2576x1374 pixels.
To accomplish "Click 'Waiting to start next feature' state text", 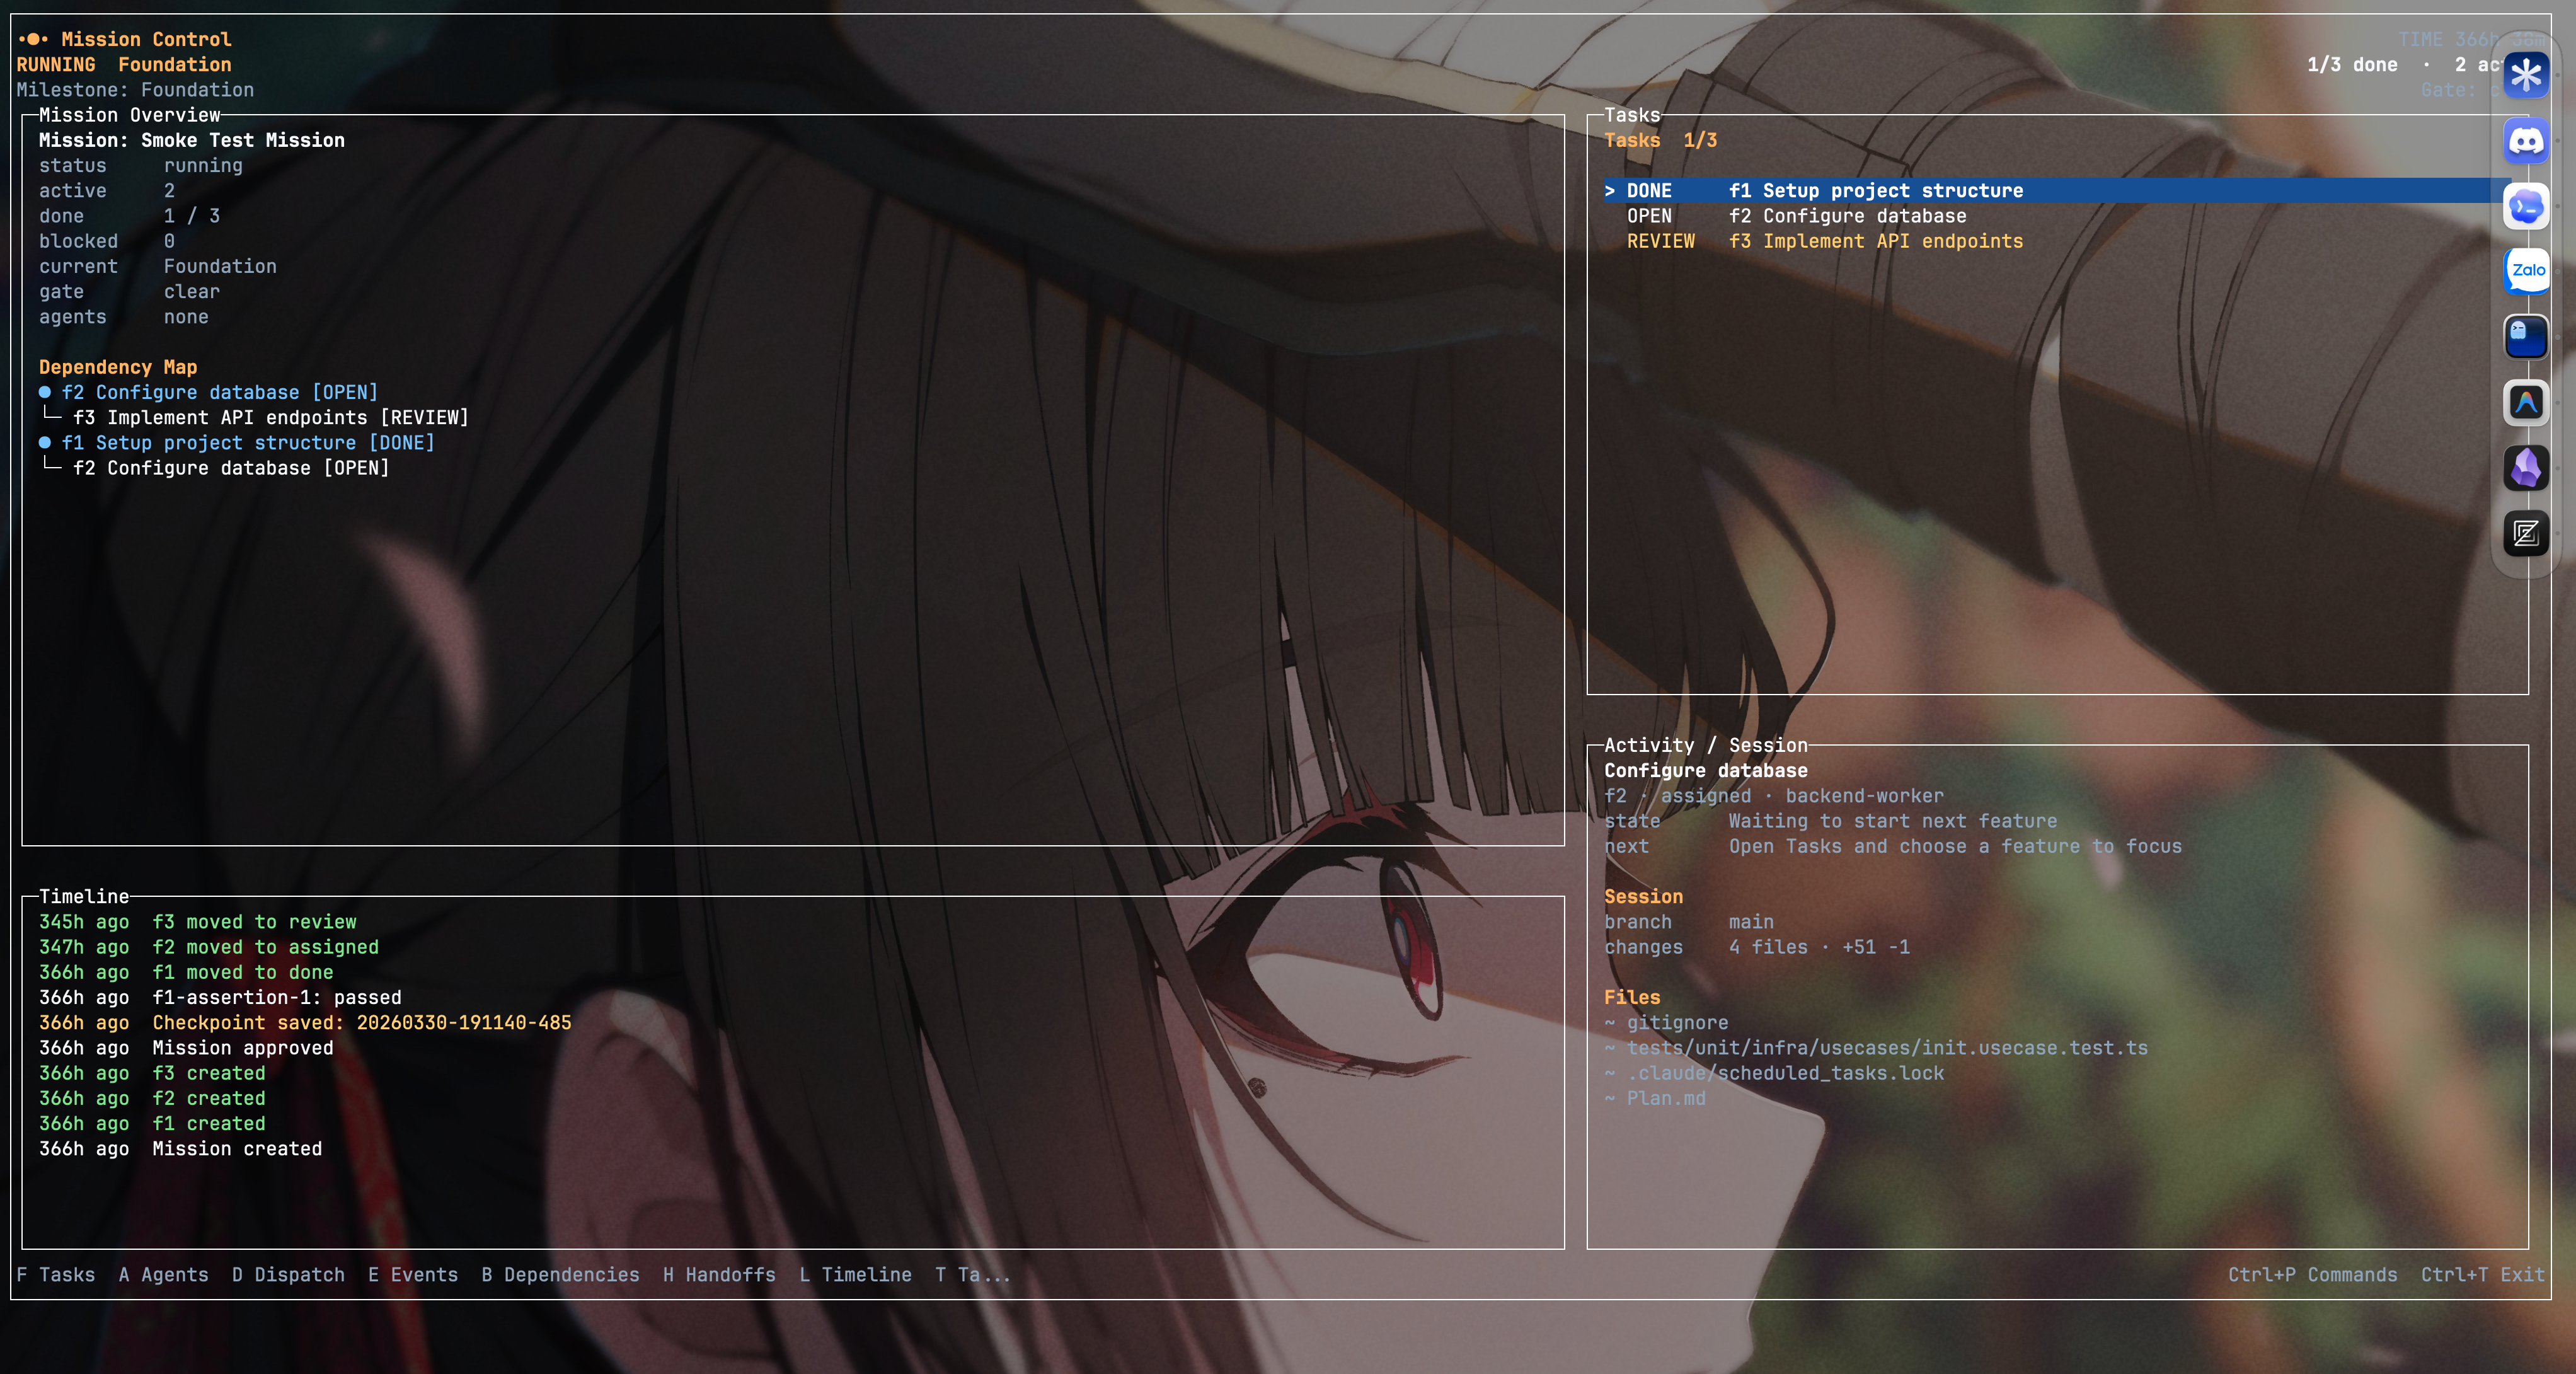I will pos(1893,820).
